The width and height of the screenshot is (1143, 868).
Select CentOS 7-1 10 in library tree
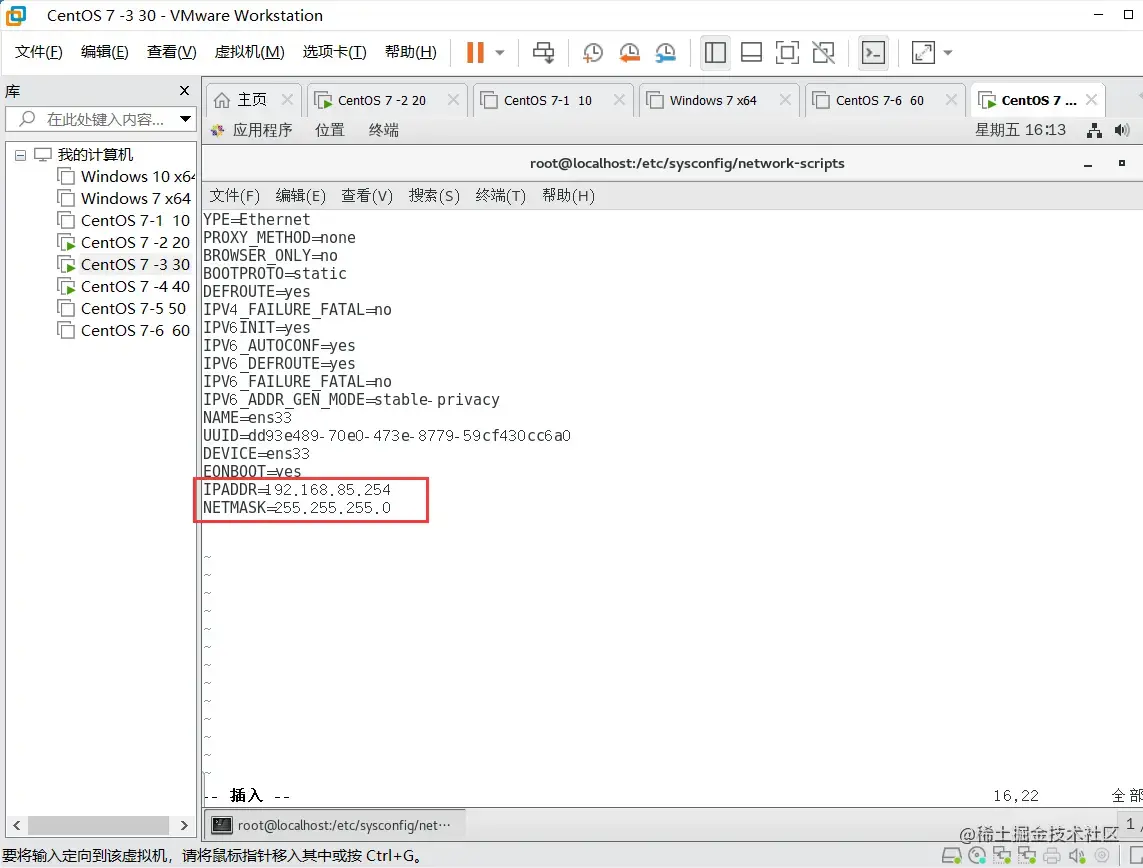tap(124, 220)
